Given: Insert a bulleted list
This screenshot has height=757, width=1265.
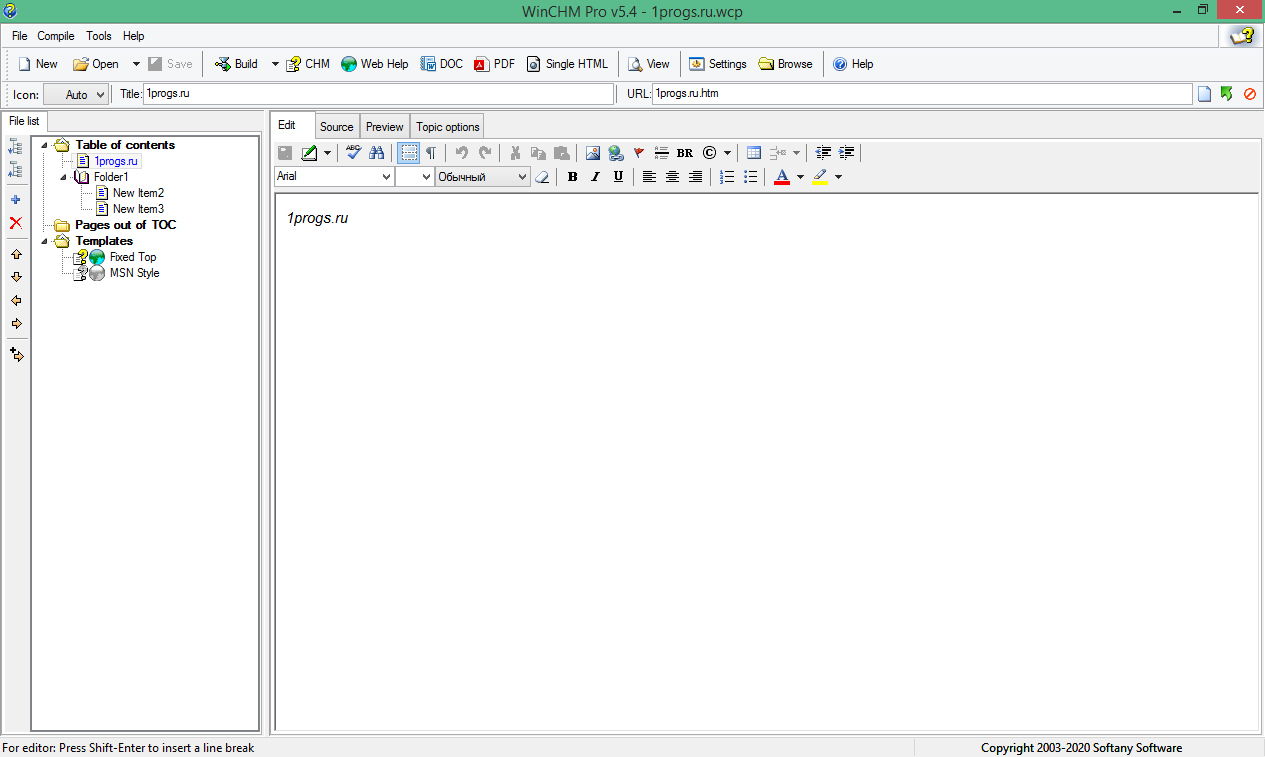Looking at the screenshot, I should tap(750, 177).
